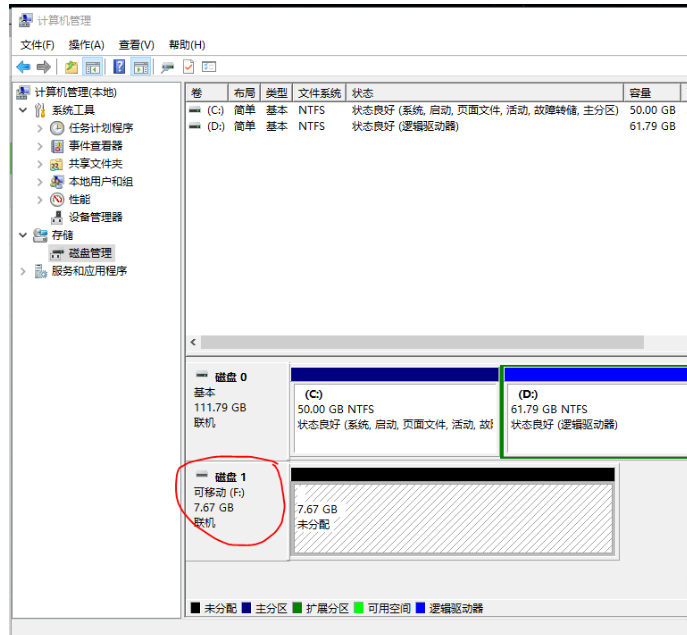Open 性能 in the tree

coord(79,199)
